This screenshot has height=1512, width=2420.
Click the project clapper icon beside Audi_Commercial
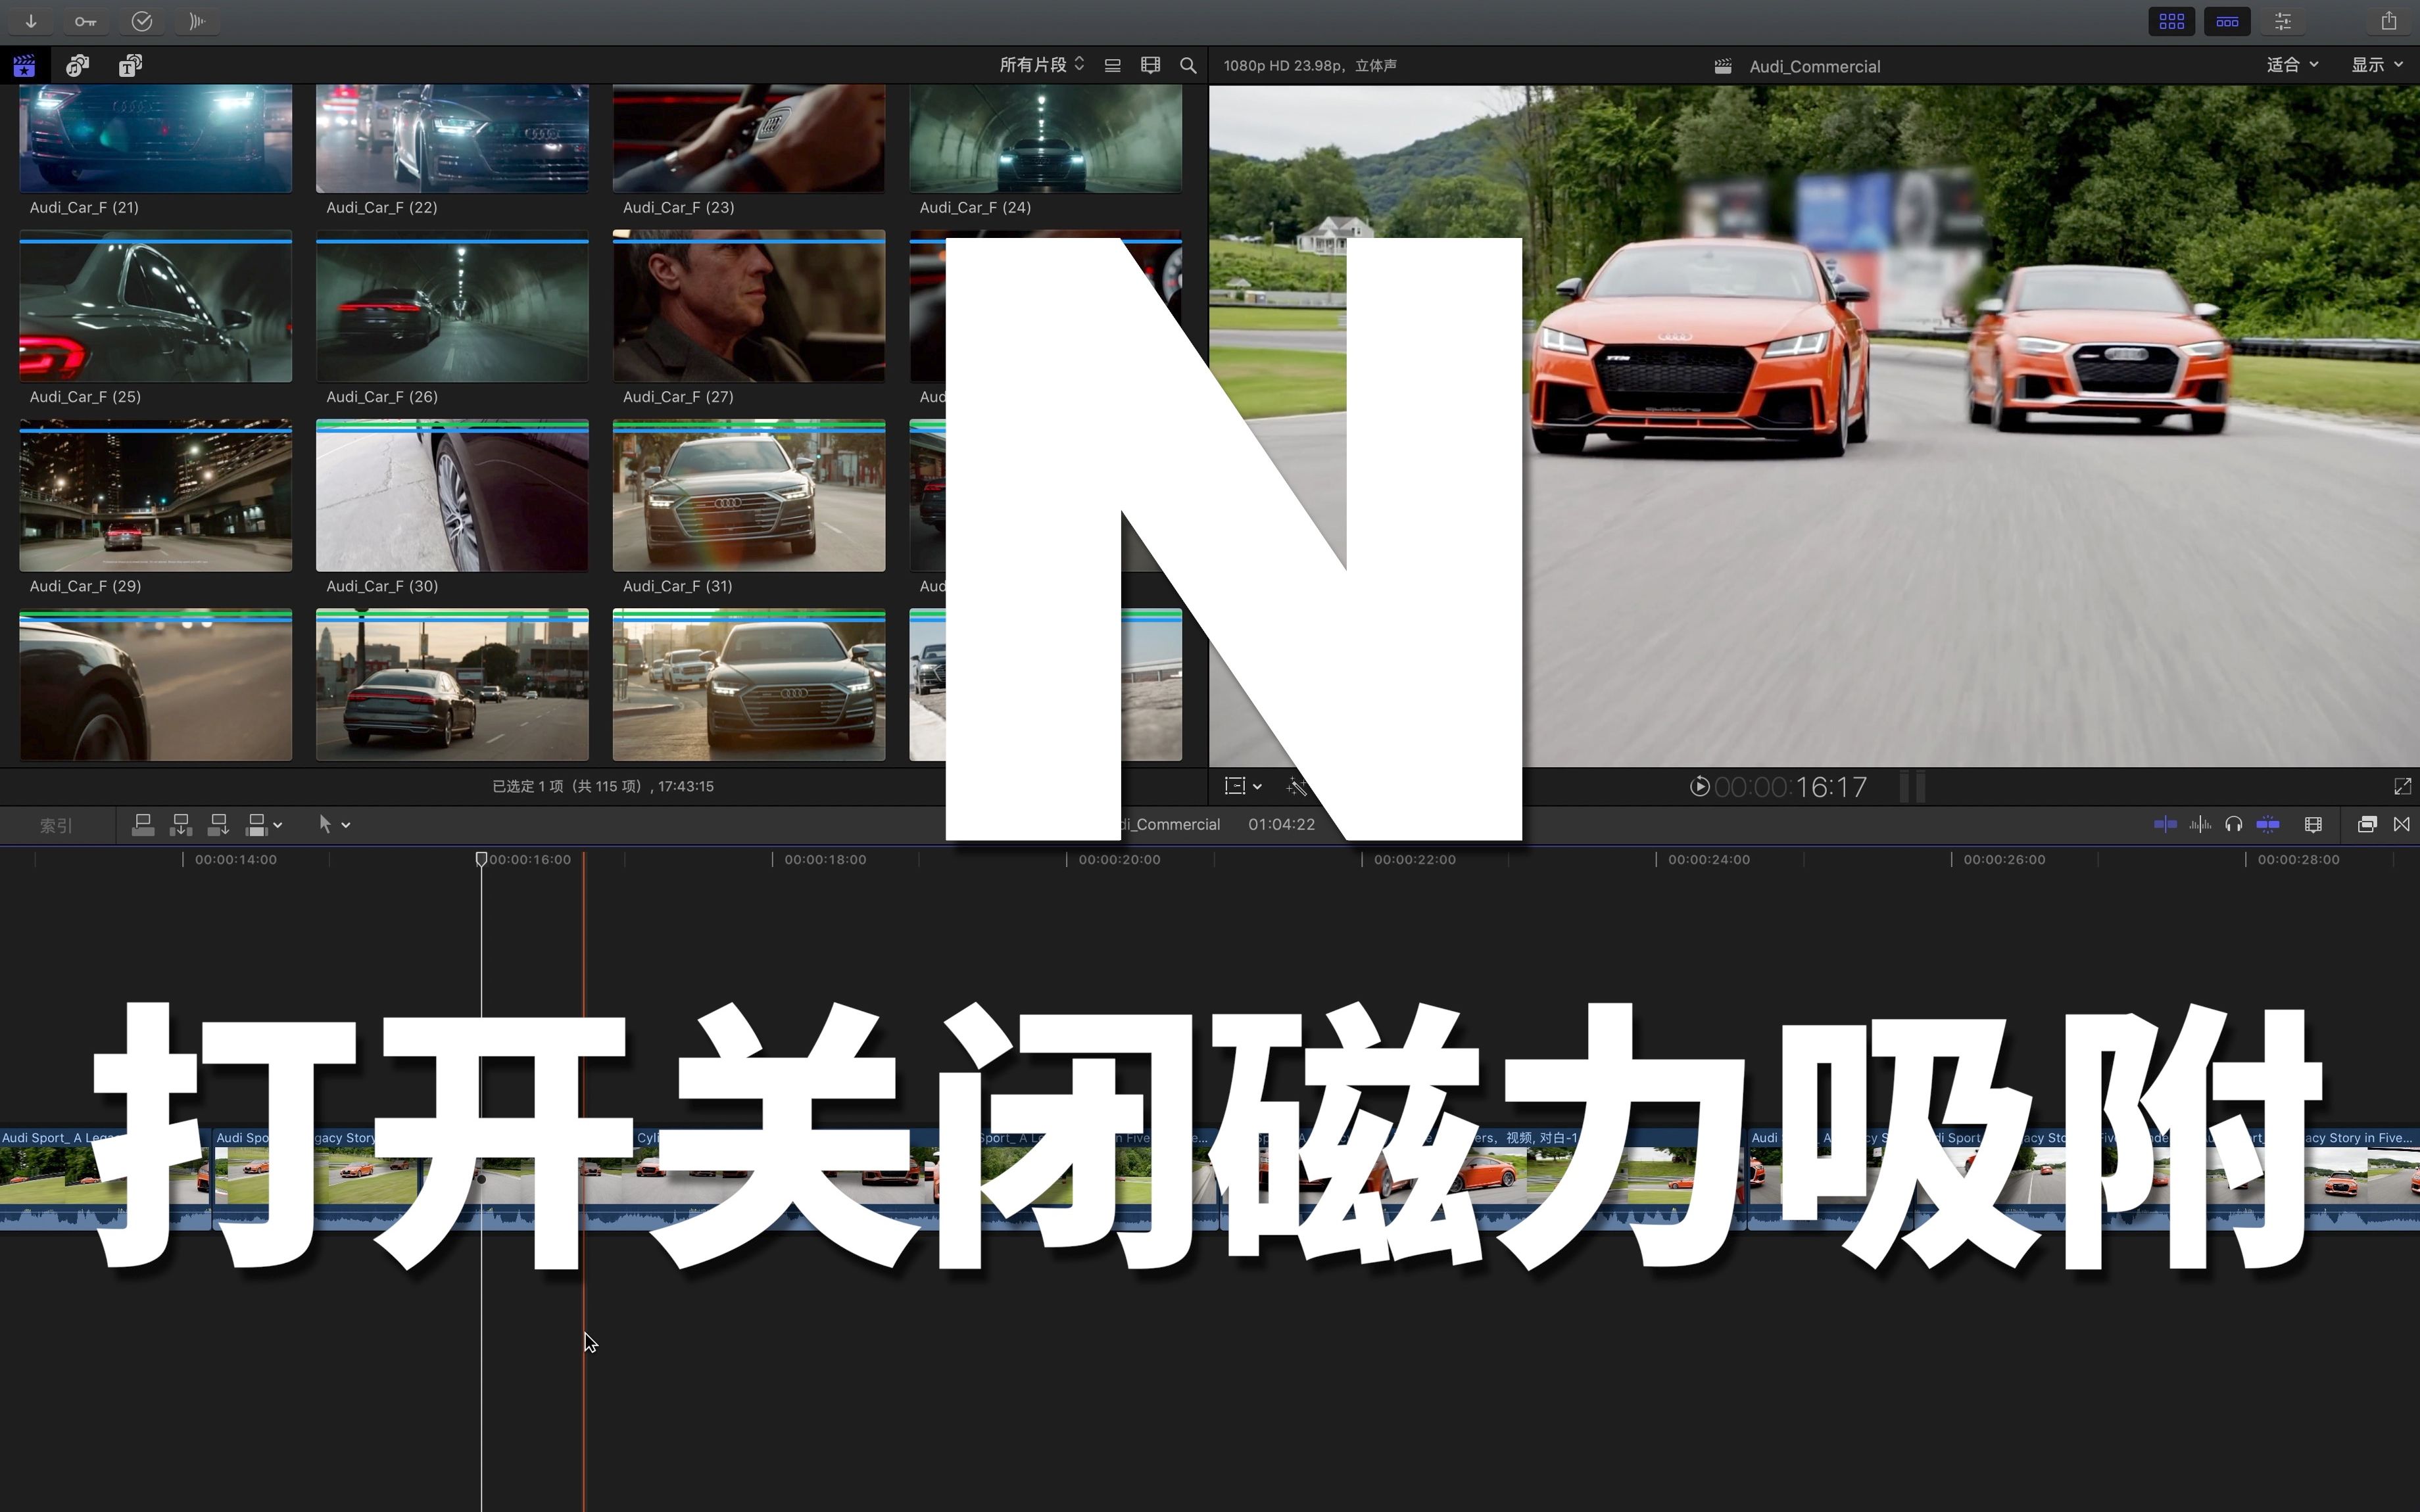coord(1723,66)
